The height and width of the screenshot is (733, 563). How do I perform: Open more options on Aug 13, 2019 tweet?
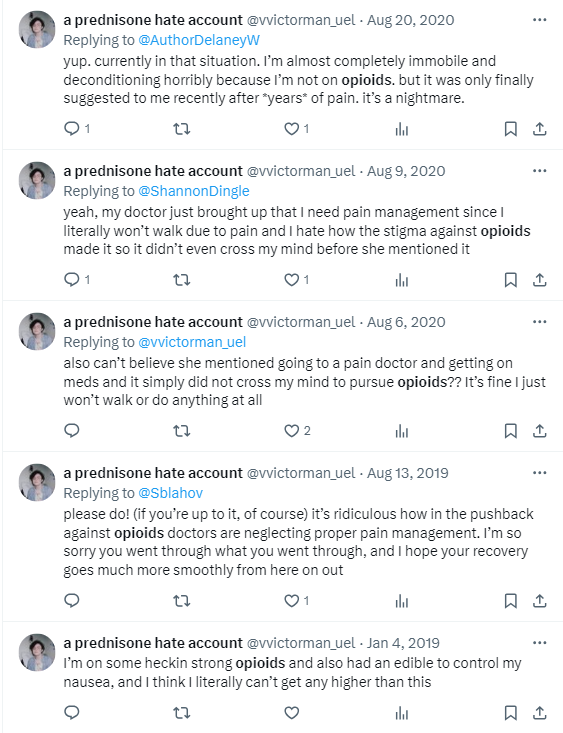pos(540,473)
